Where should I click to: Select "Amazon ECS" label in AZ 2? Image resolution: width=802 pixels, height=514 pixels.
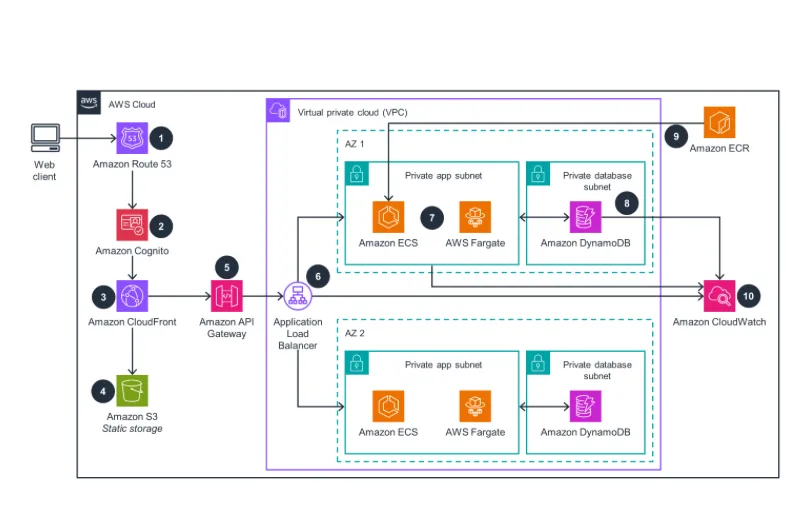(x=388, y=433)
